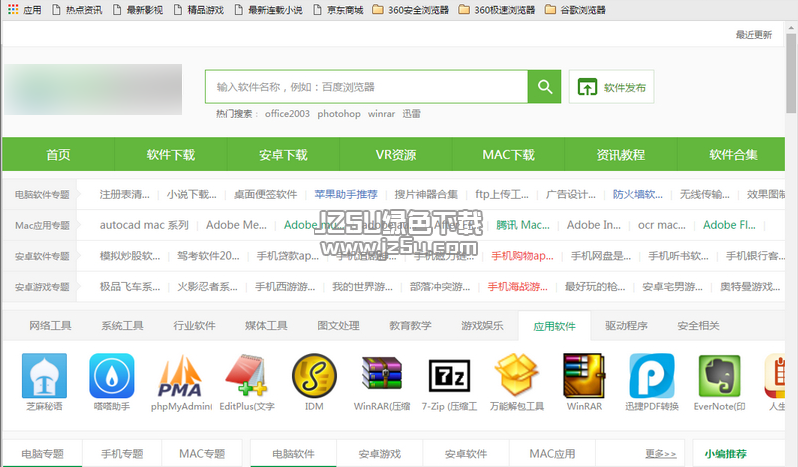798x467 pixels.
Task: Open 资讯教程 navigation item
Action: click(620, 154)
